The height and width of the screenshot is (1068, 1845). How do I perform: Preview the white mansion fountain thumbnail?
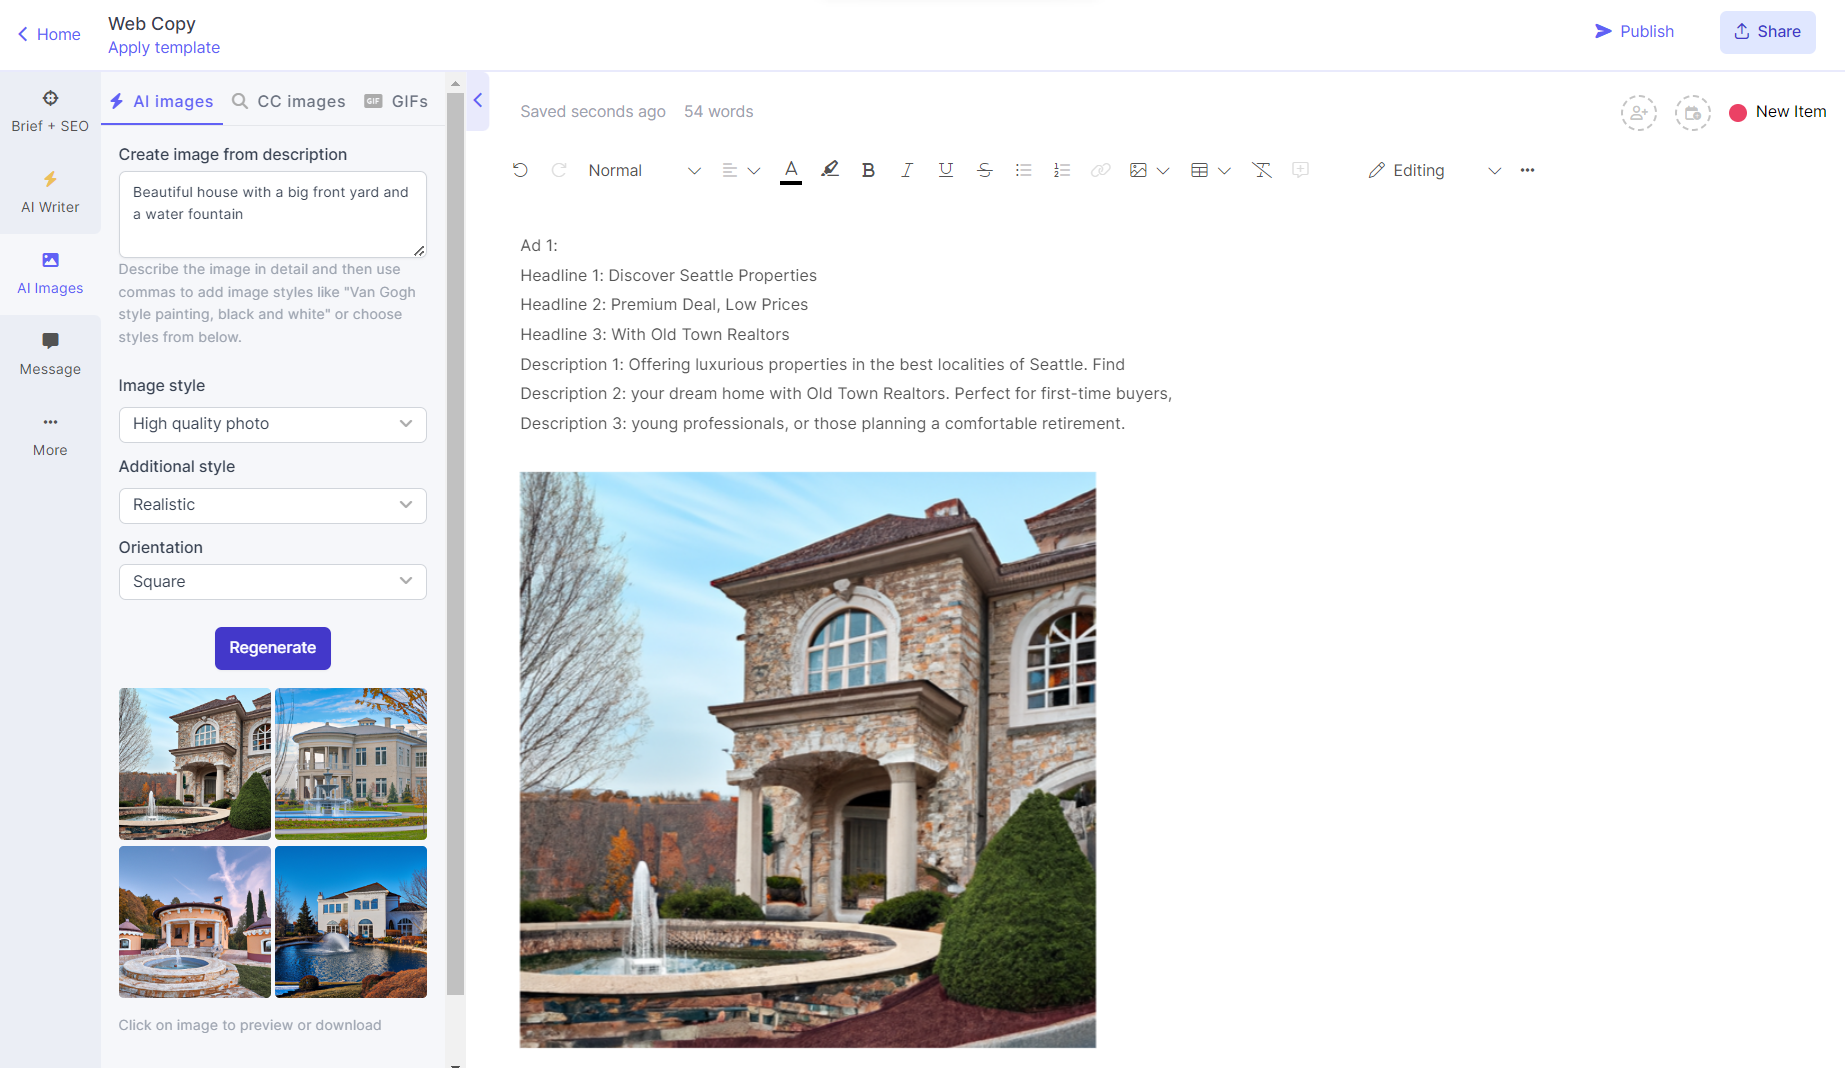point(351,764)
